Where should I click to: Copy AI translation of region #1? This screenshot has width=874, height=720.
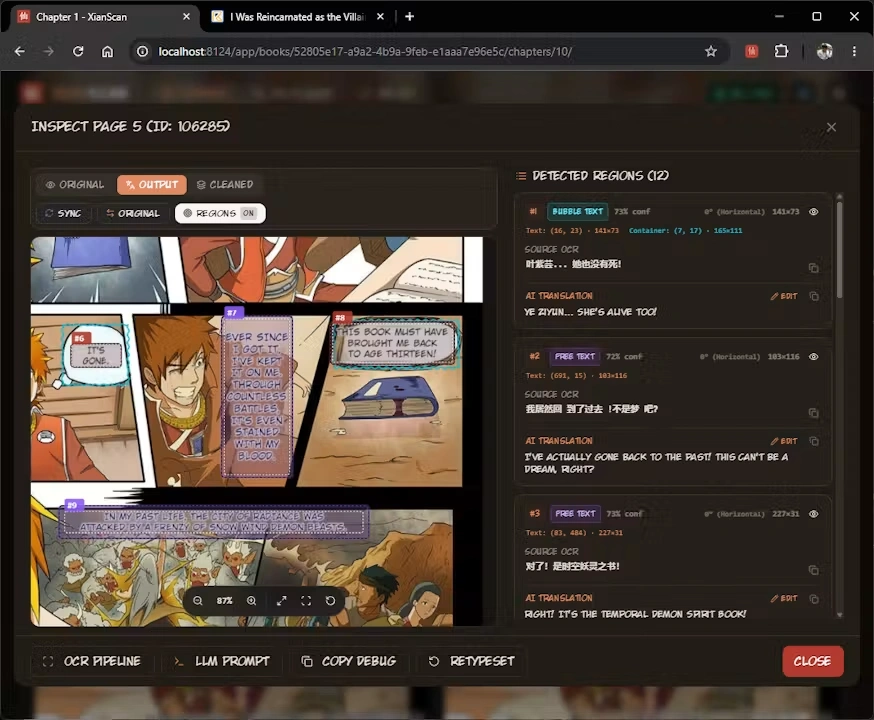(x=814, y=296)
